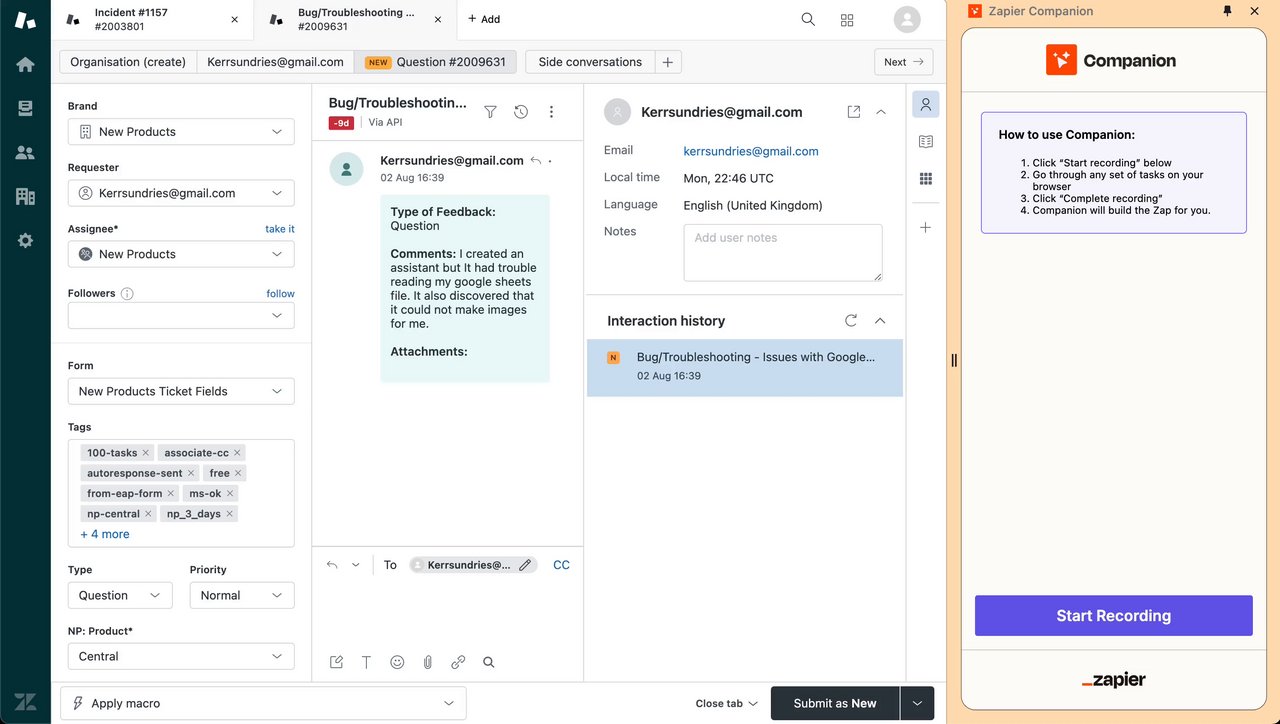This screenshot has width=1280, height=724.
Task: Click the Add user notes field
Action: (783, 252)
